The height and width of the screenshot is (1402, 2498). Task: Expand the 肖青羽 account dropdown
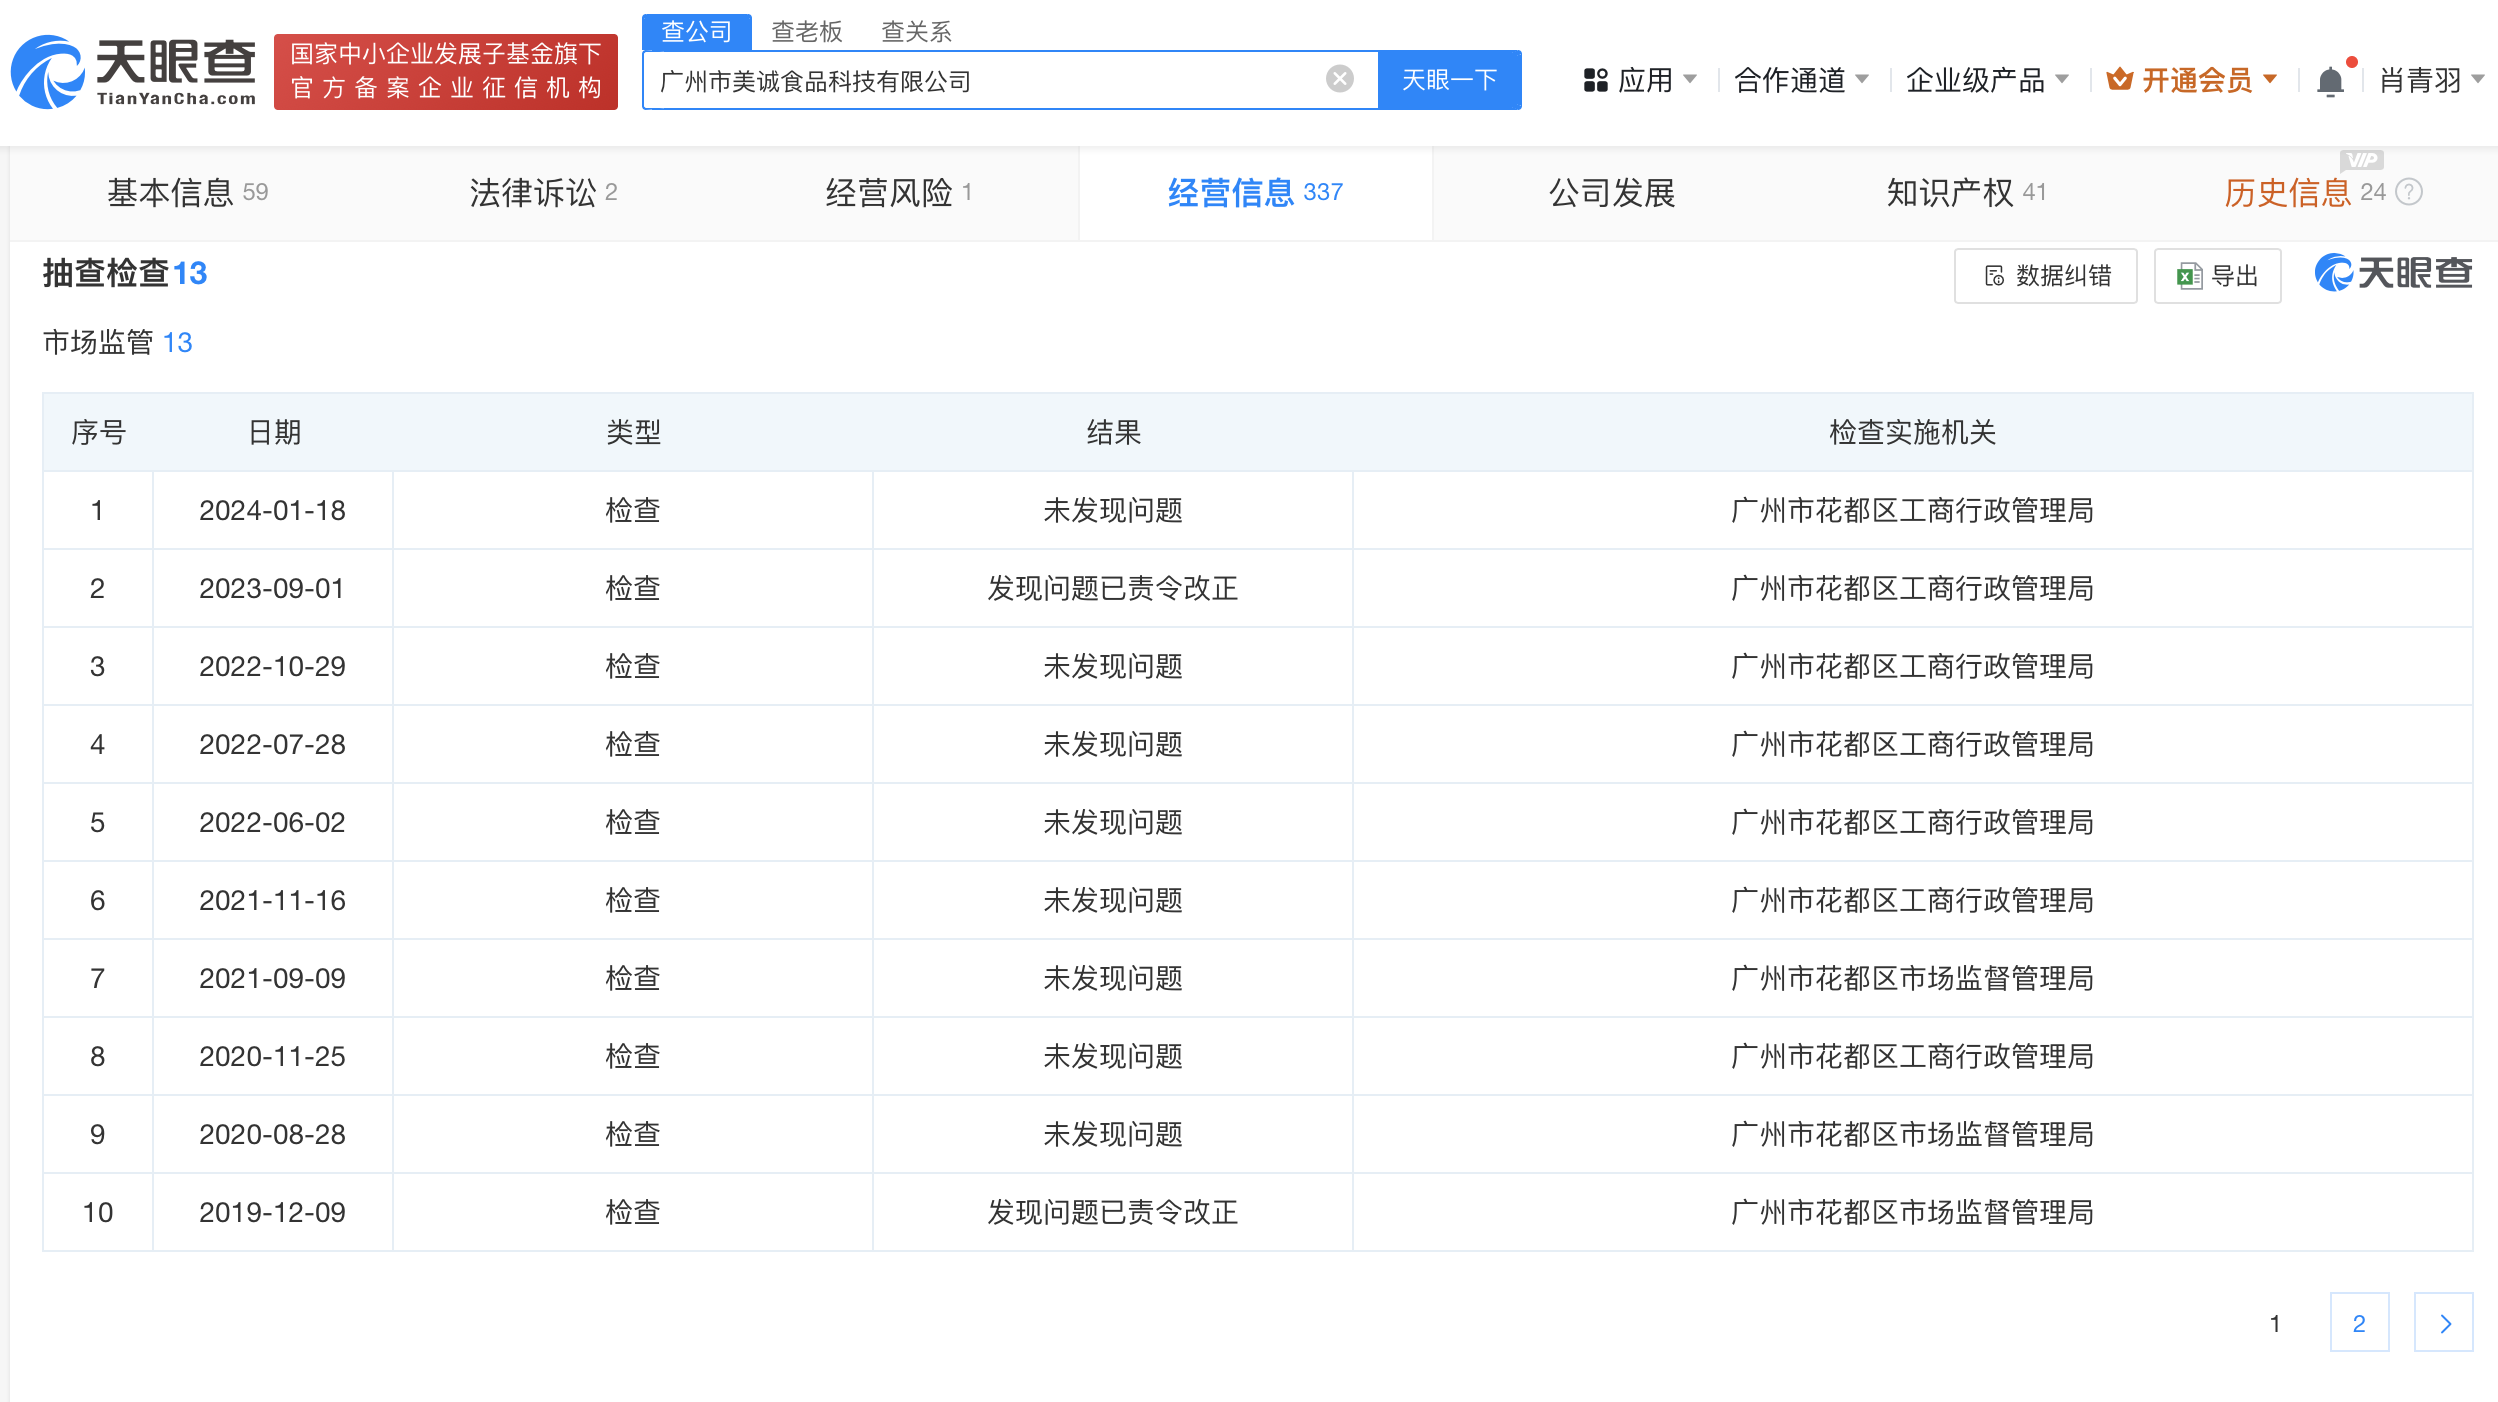[x=2437, y=80]
